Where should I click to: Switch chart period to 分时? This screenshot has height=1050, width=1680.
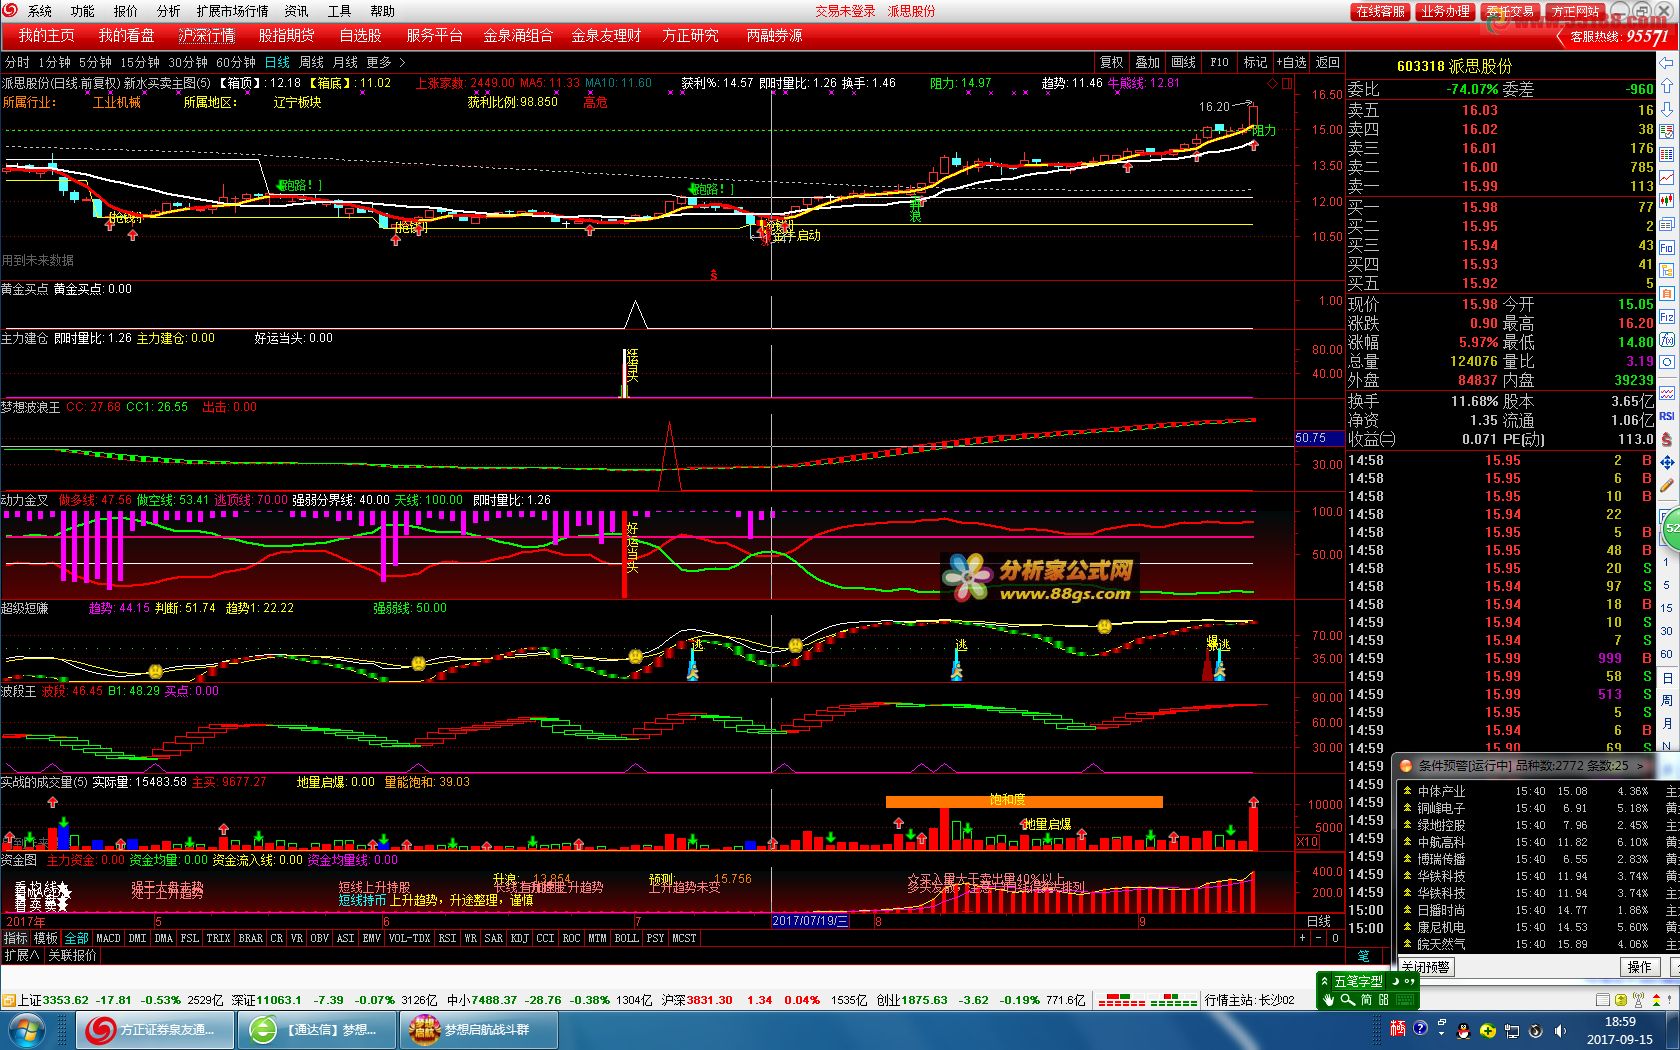click(x=17, y=62)
